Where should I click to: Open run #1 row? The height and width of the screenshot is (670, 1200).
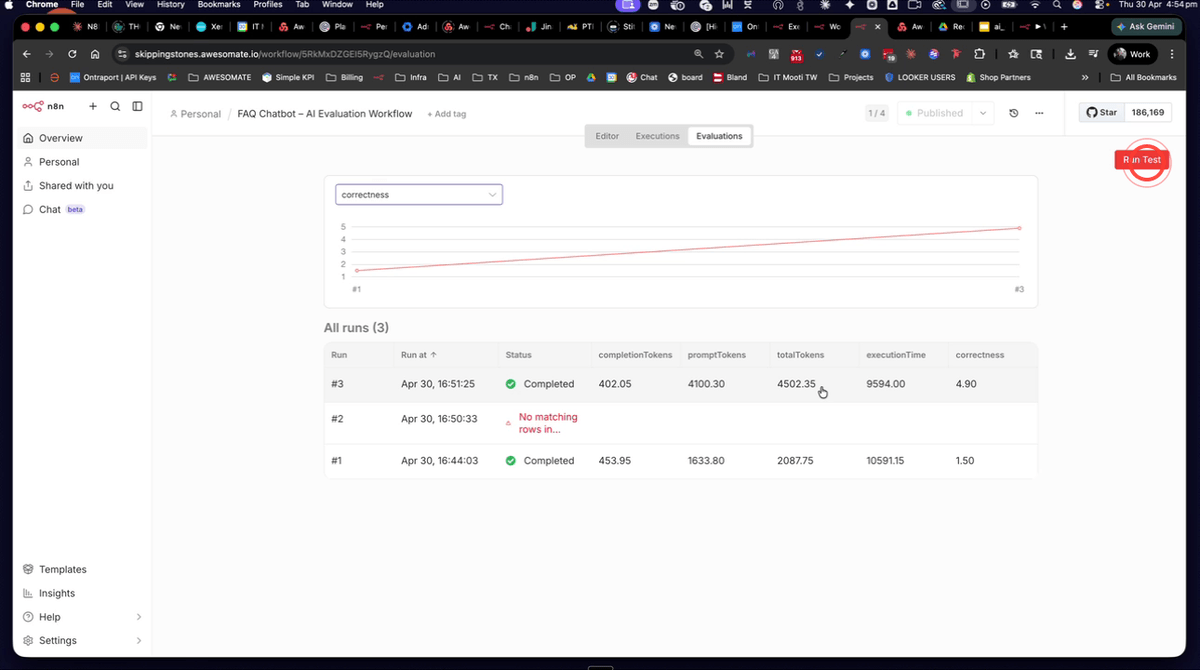[x=680, y=461]
